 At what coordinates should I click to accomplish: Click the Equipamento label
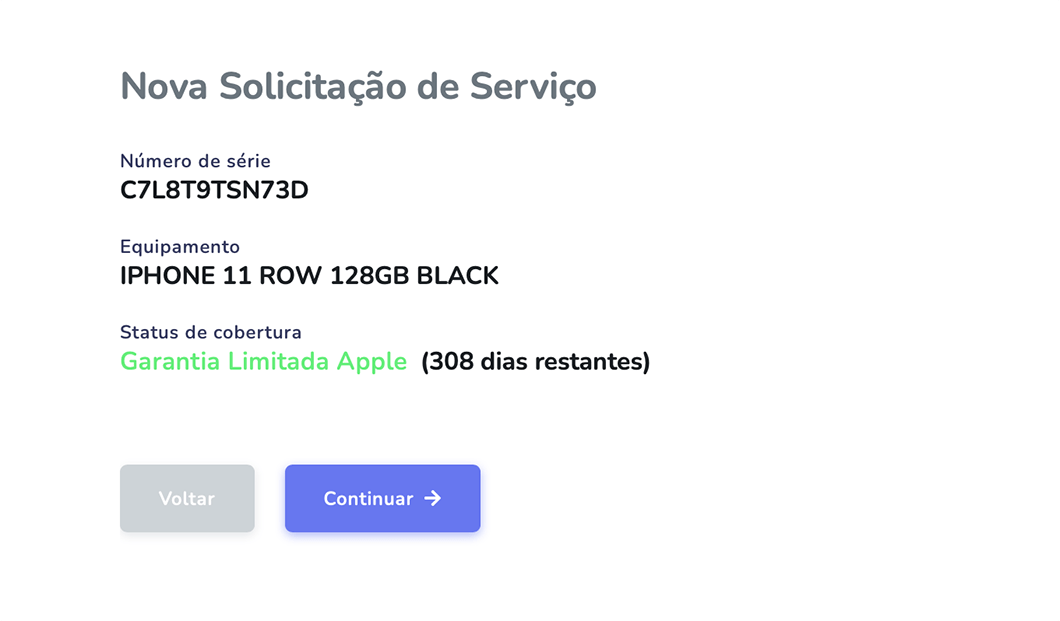[180, 247]
